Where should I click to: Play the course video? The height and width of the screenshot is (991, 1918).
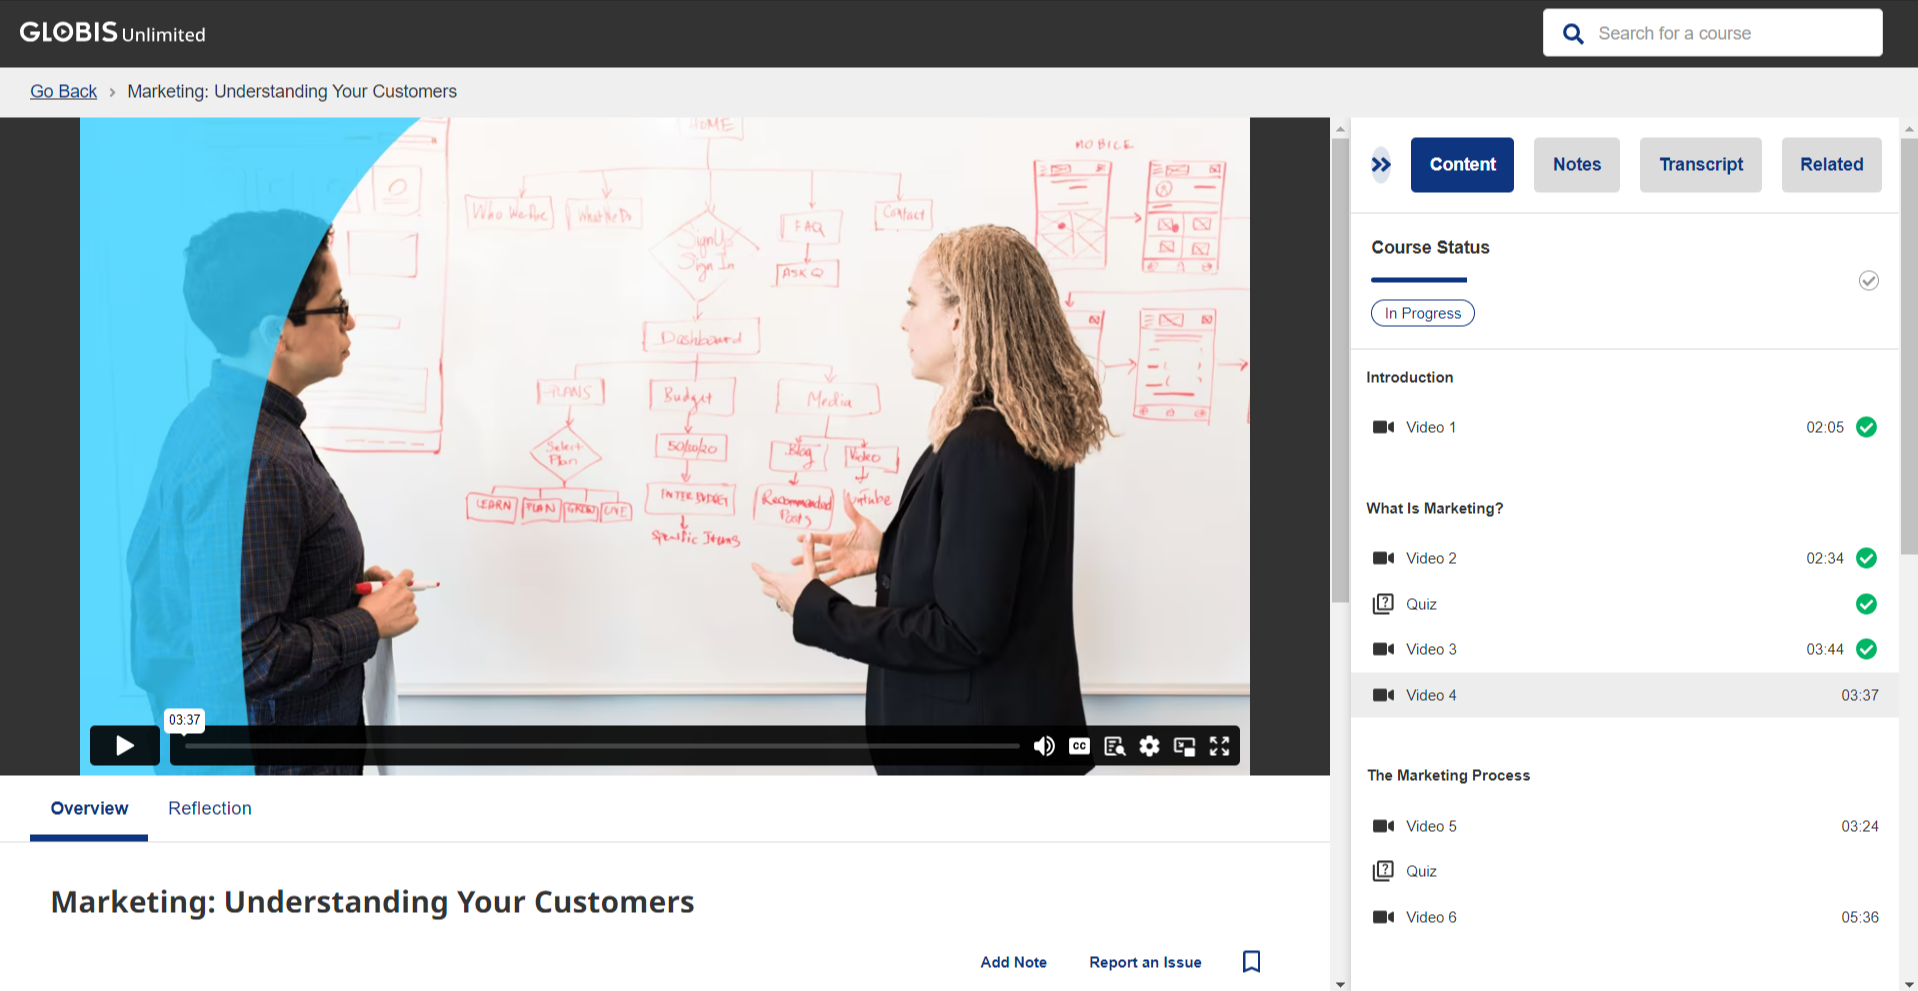(x=124, y=746)
